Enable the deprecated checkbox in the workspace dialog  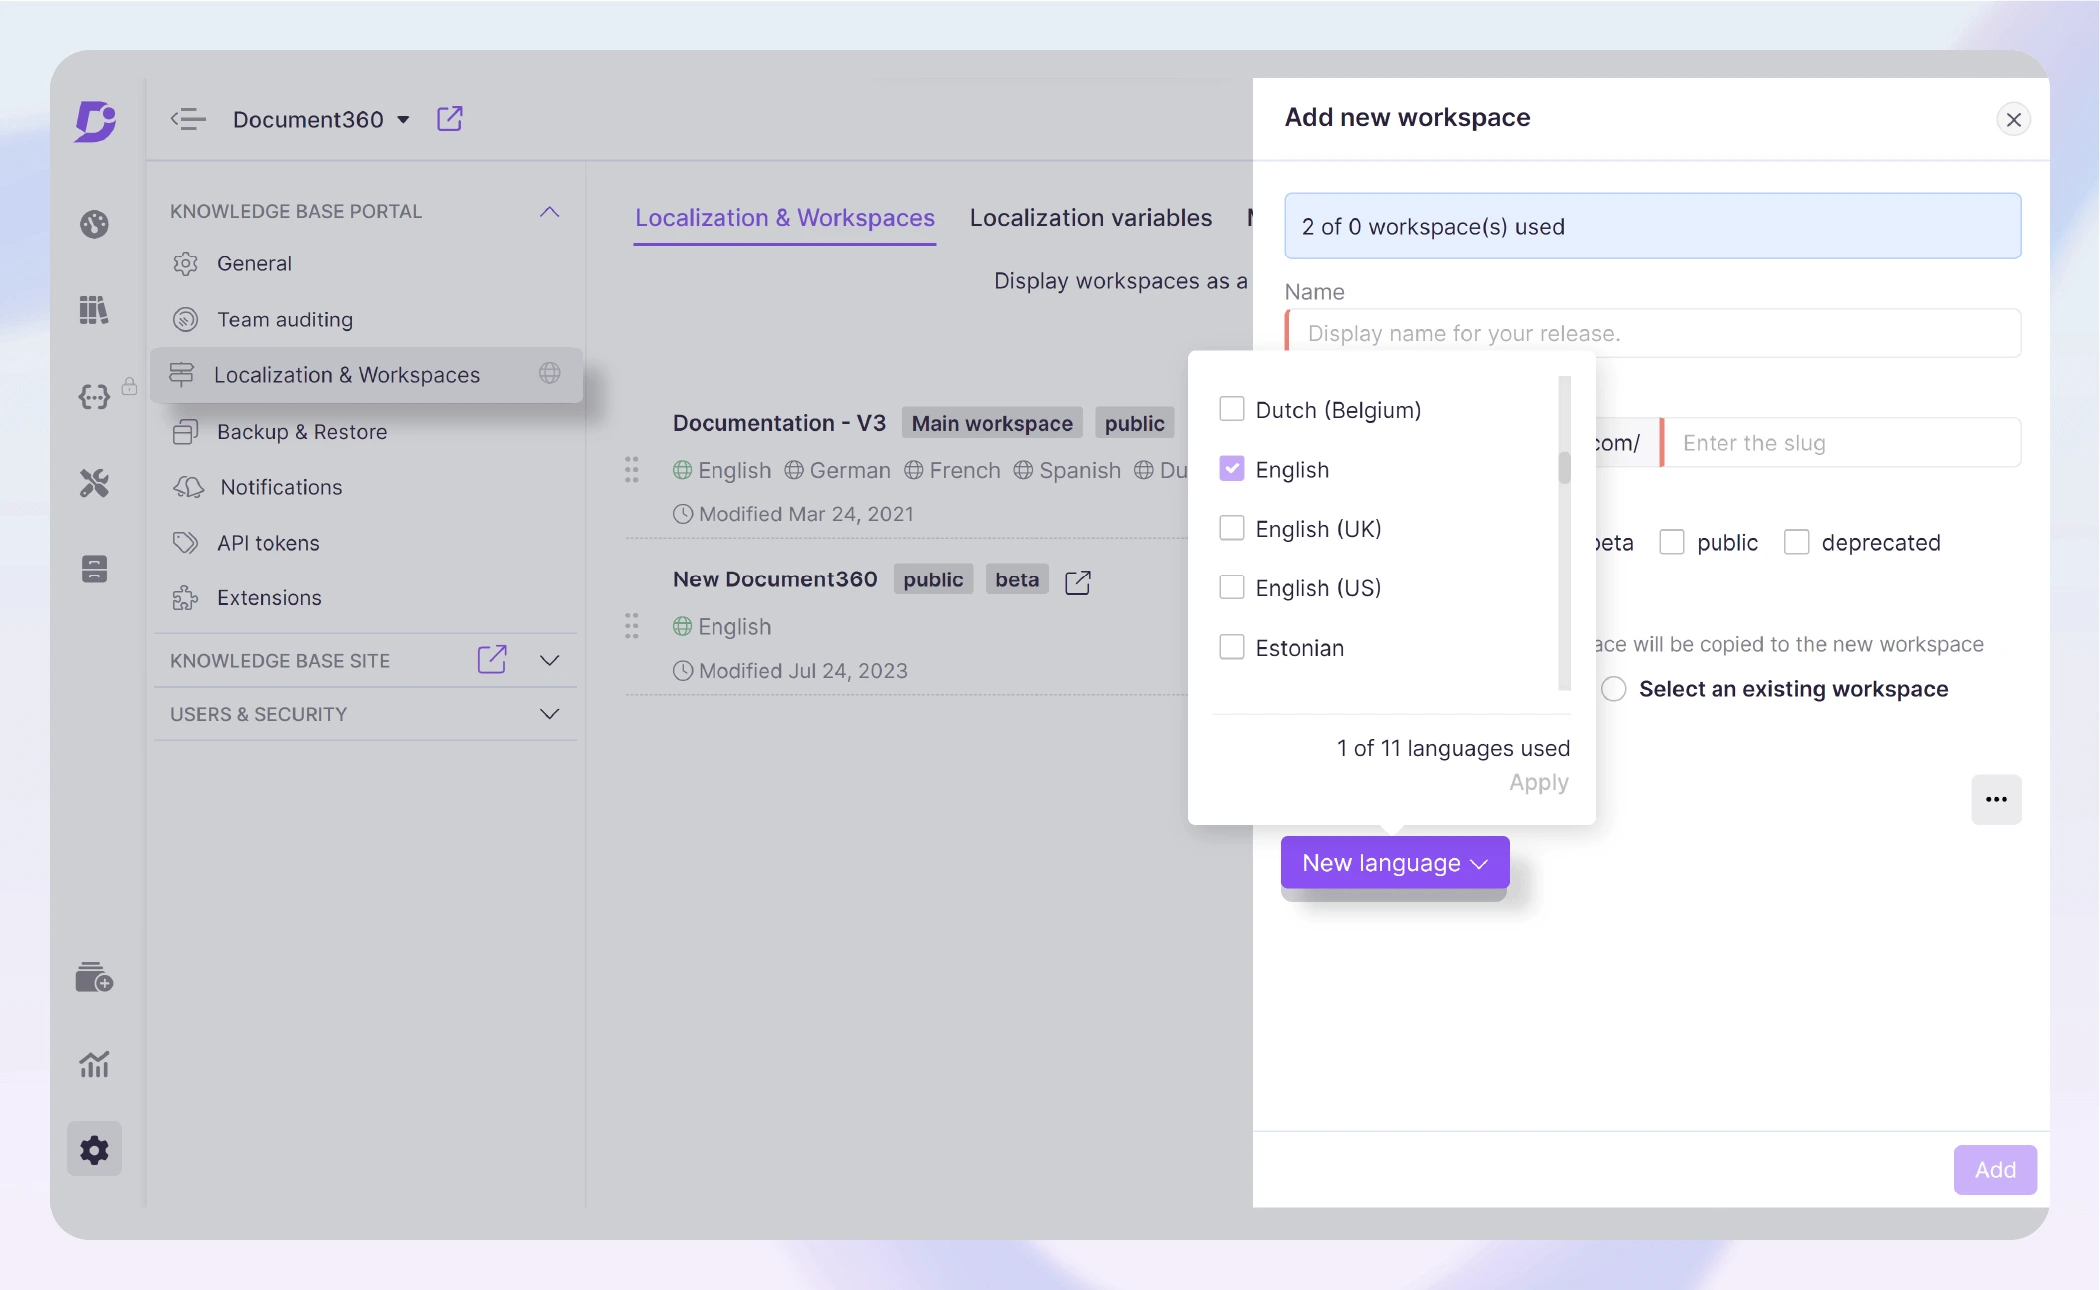click(x=1796, y=541)
